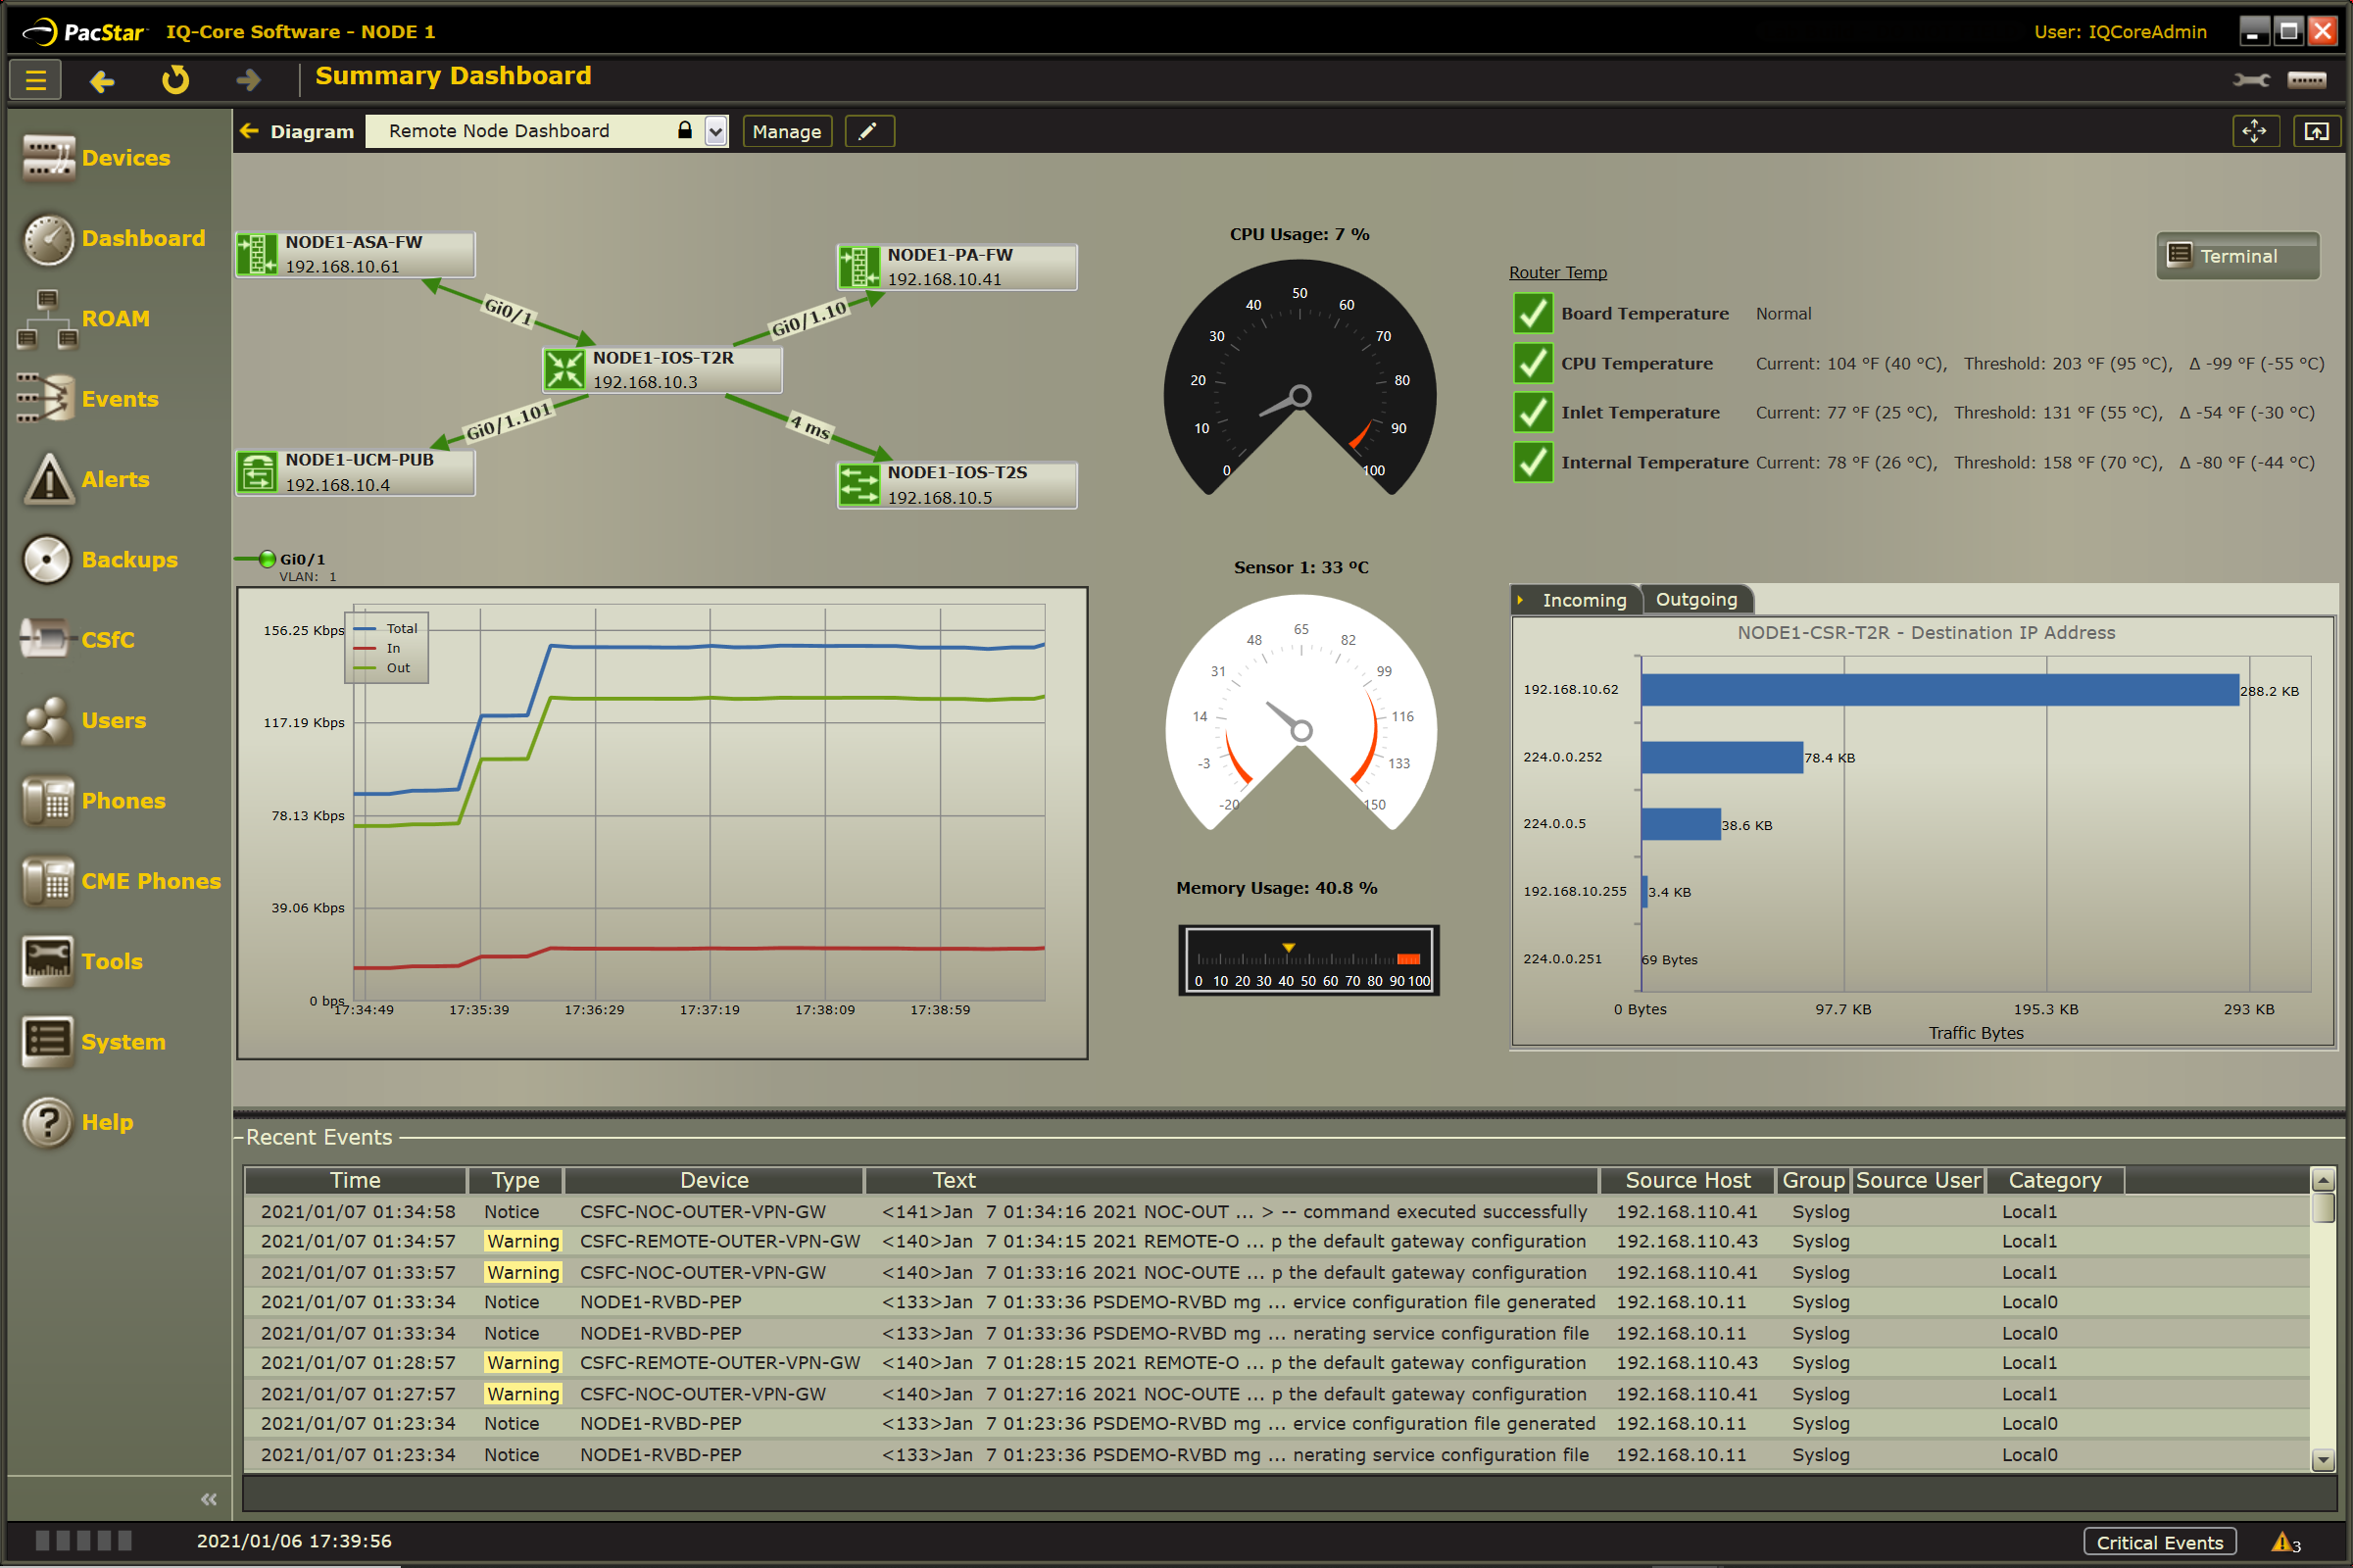This screenshot has height=1568, width=2353.
Task: Sort events by the Time column
Action: click(355, 1180)
